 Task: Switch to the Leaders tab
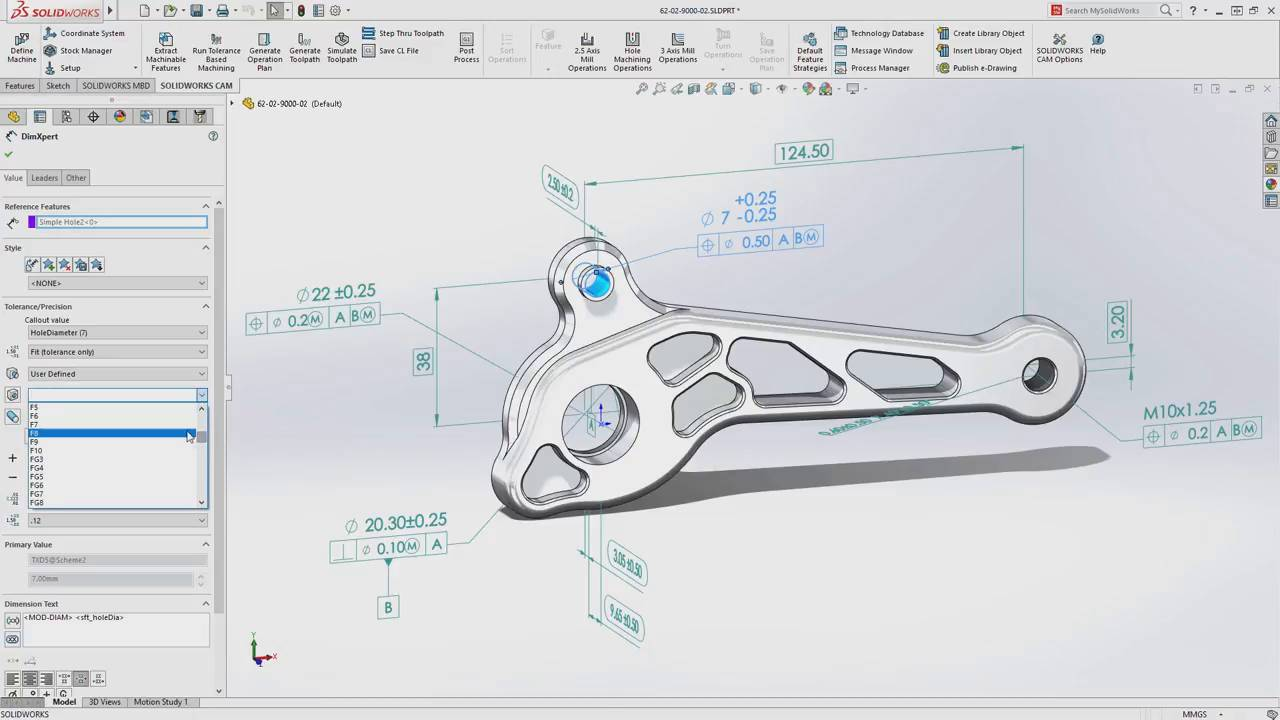point(44,178)
